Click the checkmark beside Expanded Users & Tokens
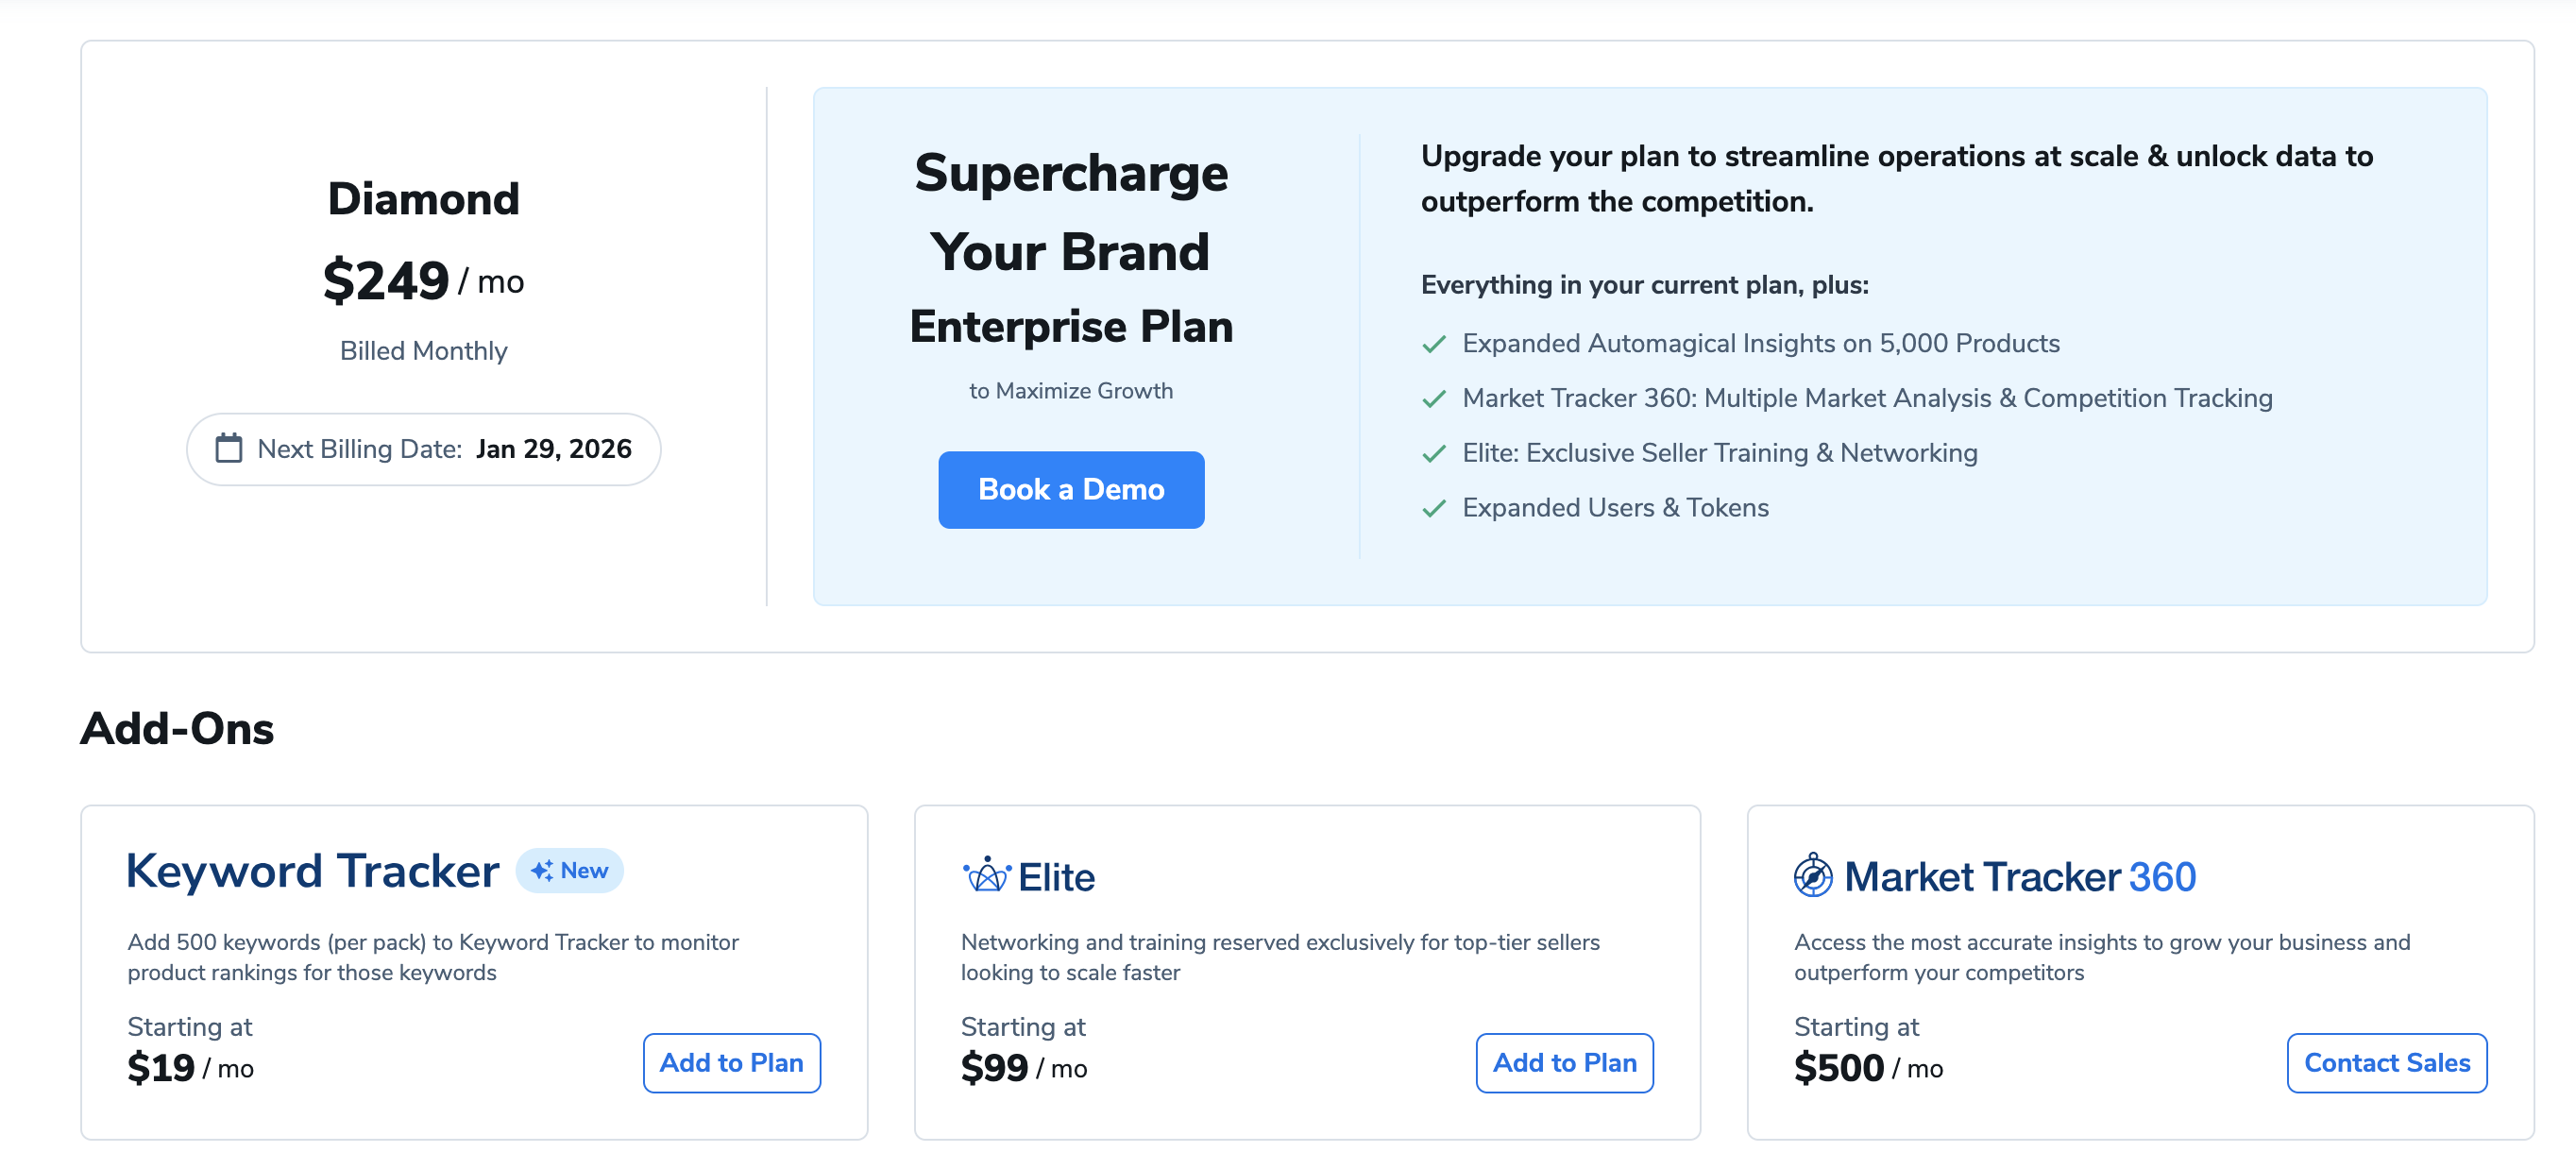The width and height of the screenshot is (2576, 1169). [1434, 509]
